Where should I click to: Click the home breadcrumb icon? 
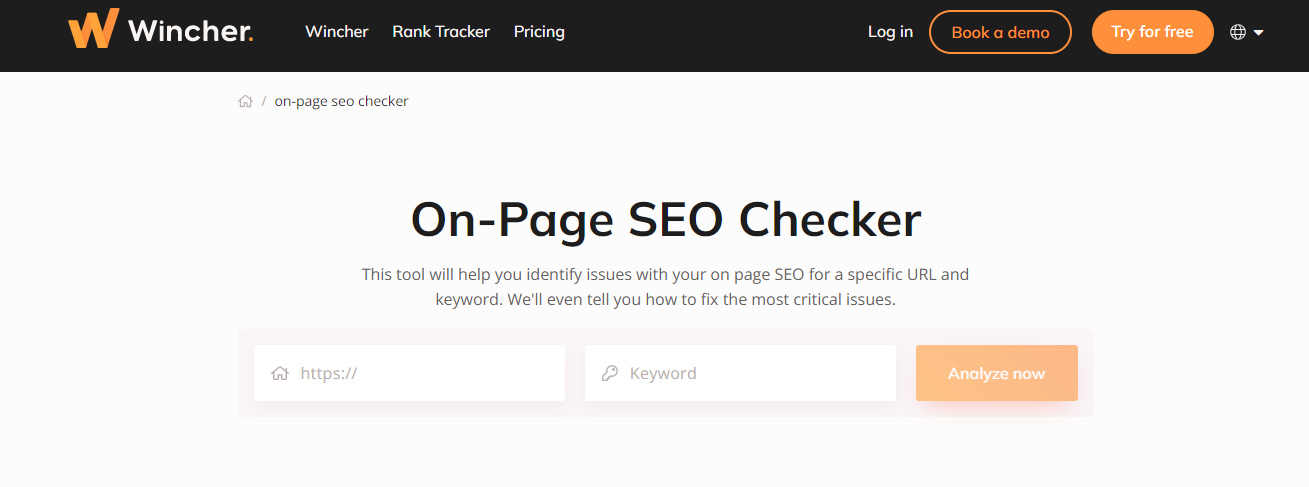click(245, 101)
